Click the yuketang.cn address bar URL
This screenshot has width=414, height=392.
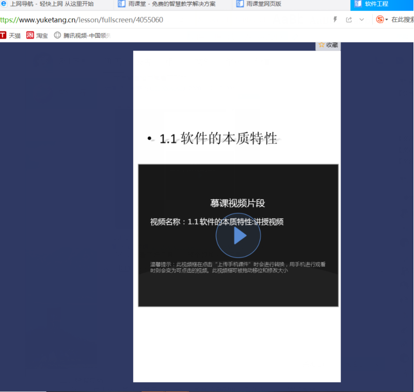click(82, 20)
